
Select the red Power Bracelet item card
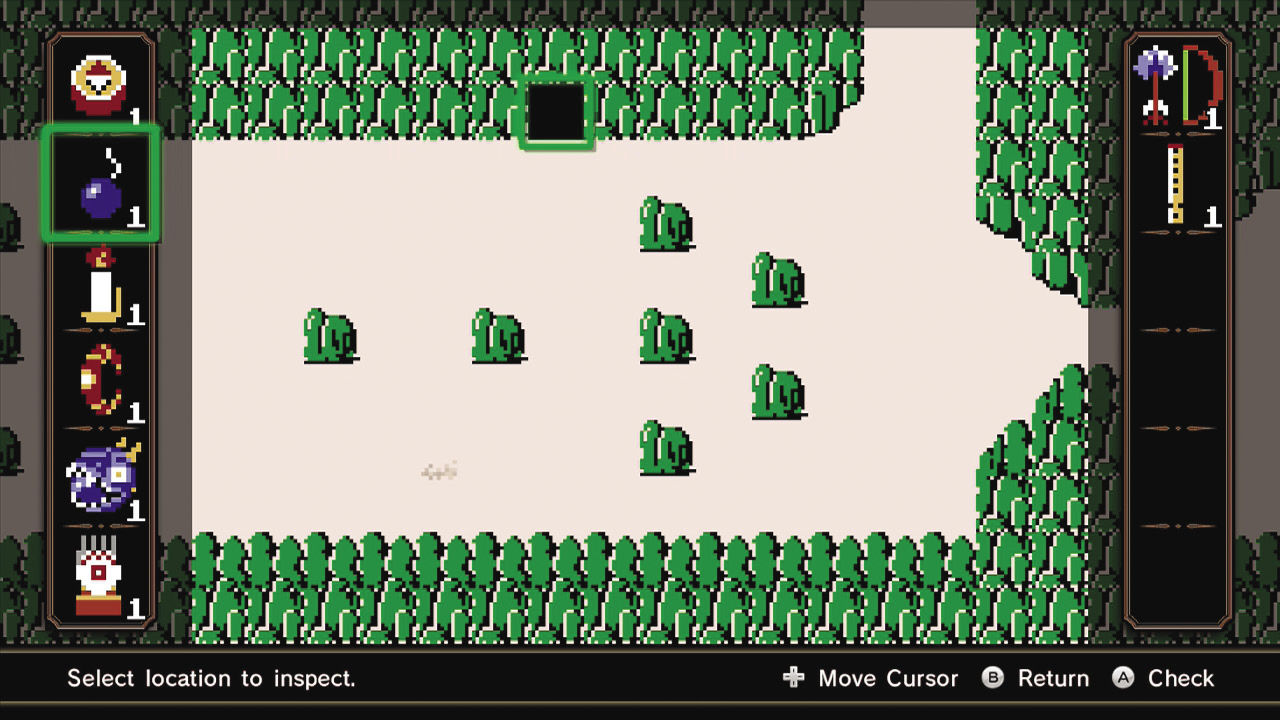(x=100, y=380)
